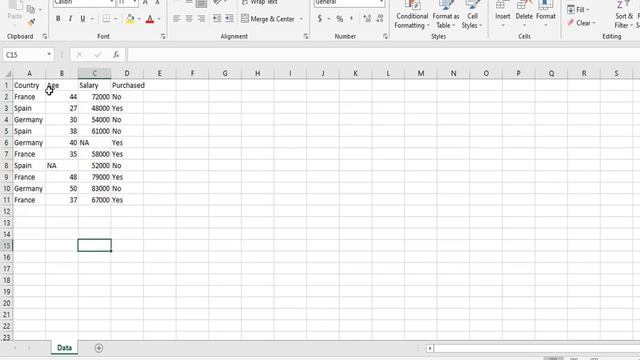Screen dimensions: 640x360
Task: Select the 'Purchased' header cell
Action: coord(127,85)
